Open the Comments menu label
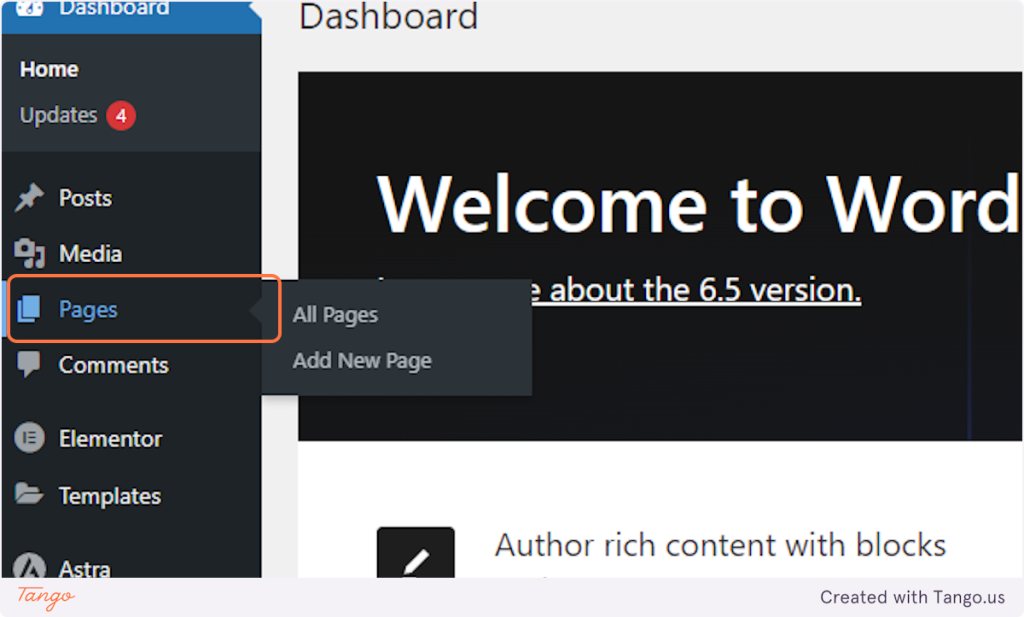The width and height of the screenshot is (1024, 617). click(114, 365)
